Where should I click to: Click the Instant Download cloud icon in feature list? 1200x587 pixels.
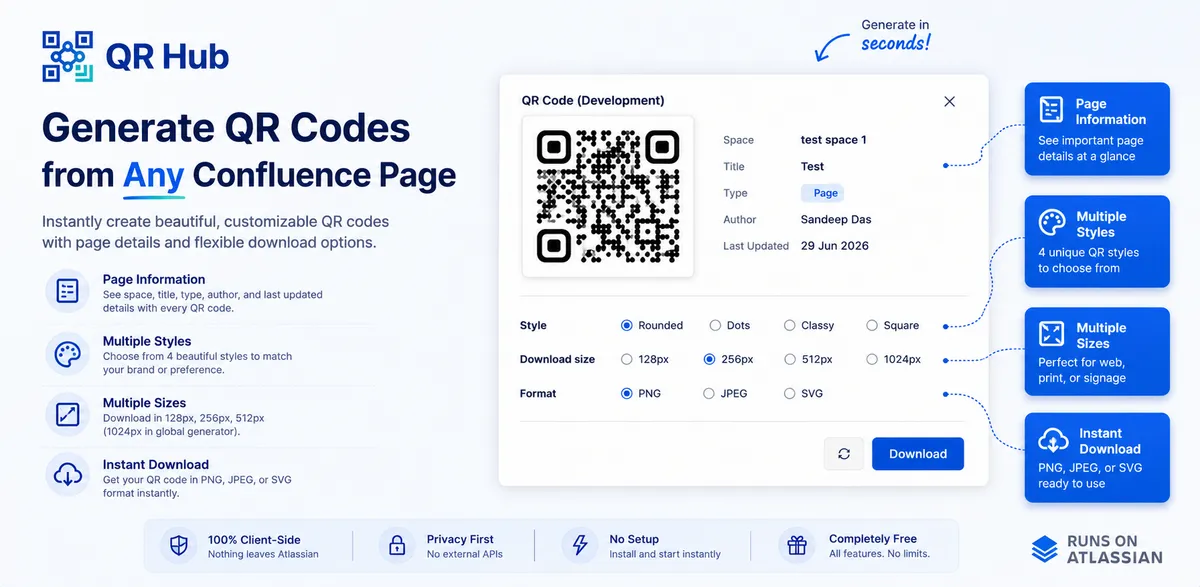pos(67,476)
